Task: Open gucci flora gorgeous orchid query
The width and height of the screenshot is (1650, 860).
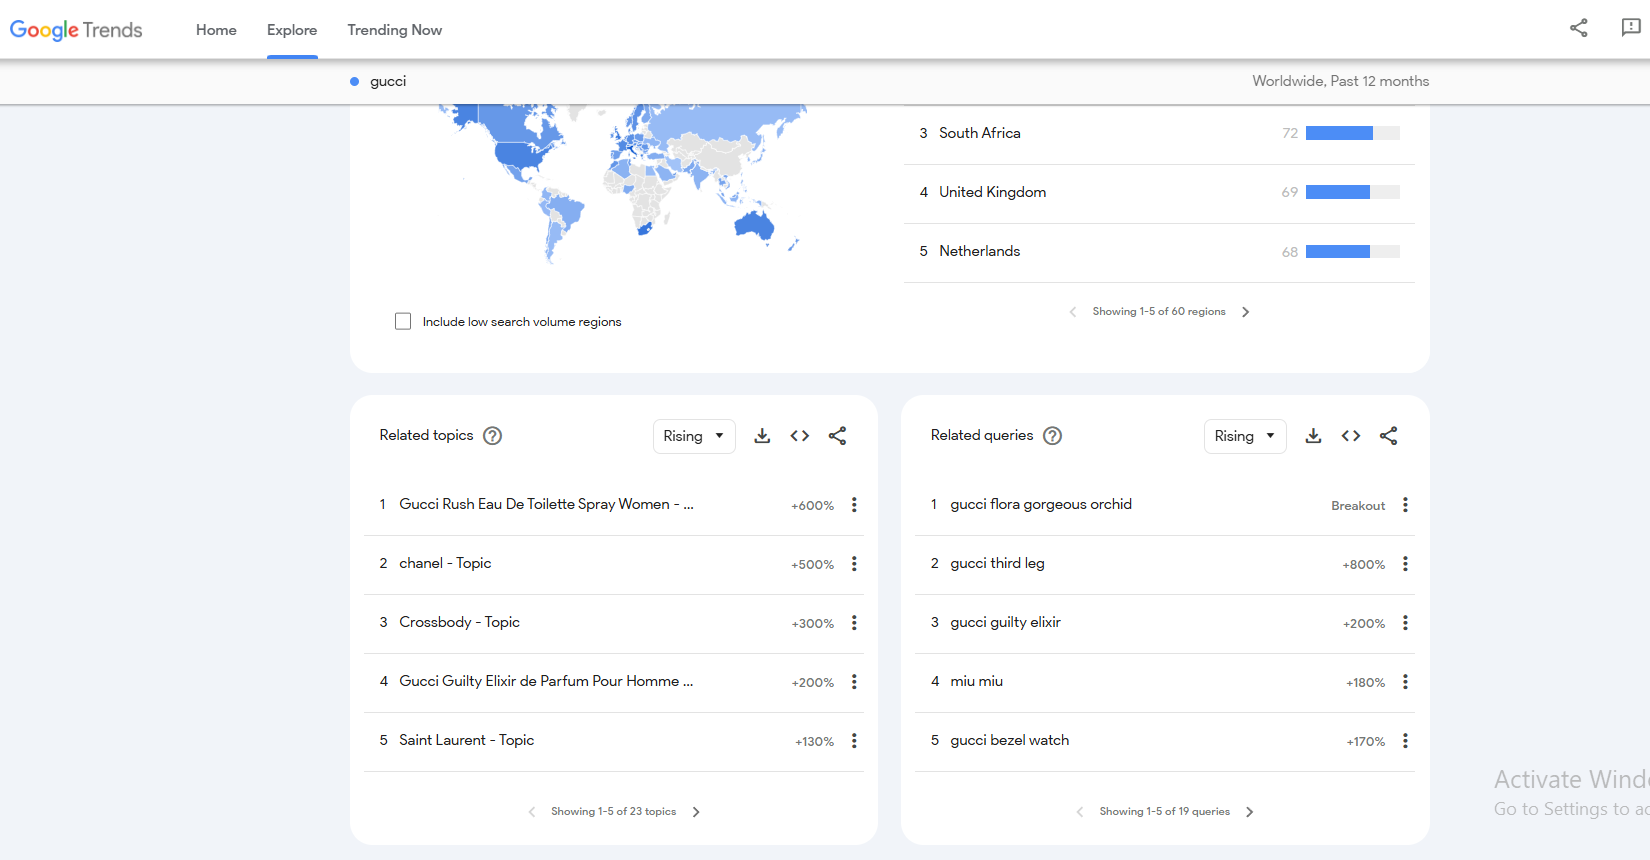Action: tap(1041, 504)
